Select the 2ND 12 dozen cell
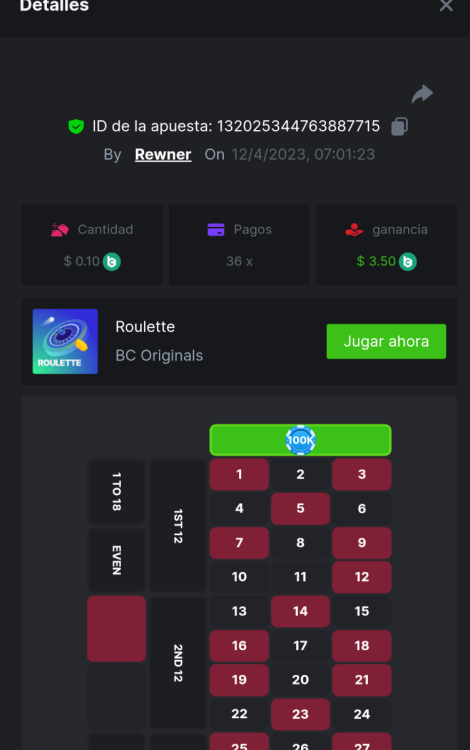The image size is (470, 750). [x=178, y=663]
